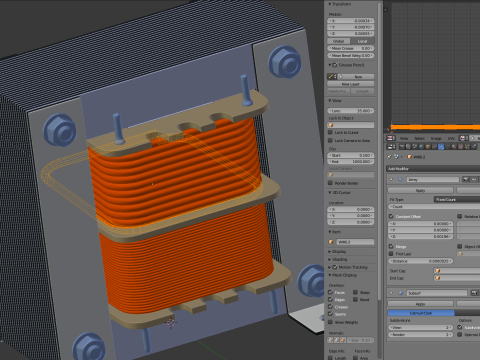
Task: Click the UV editor type icon
Action: [391, 138]
